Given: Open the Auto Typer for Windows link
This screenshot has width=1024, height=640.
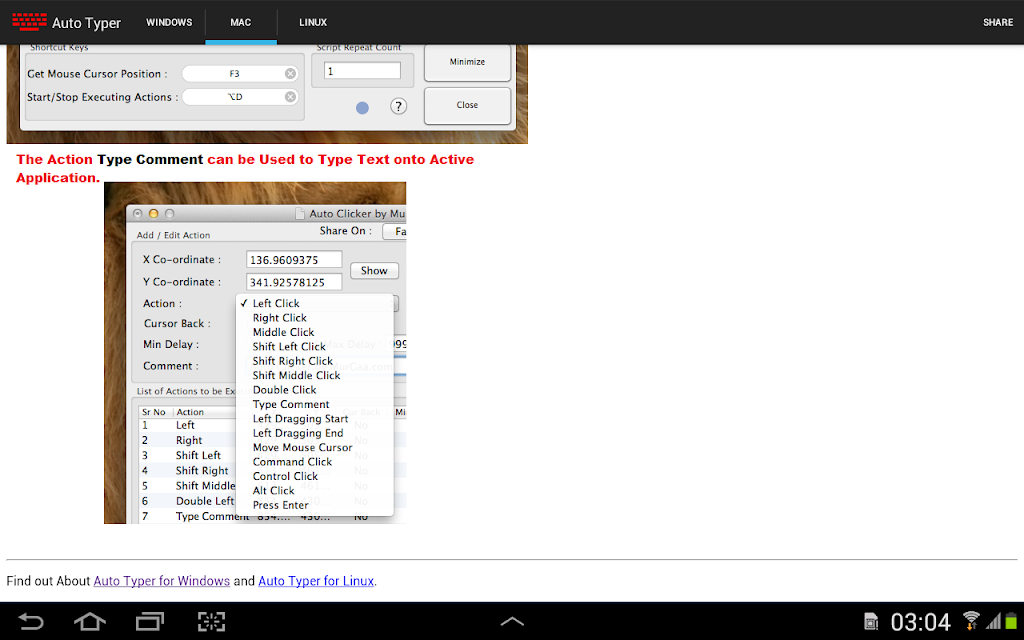Looking at the screenshot, I should (161, 581).
